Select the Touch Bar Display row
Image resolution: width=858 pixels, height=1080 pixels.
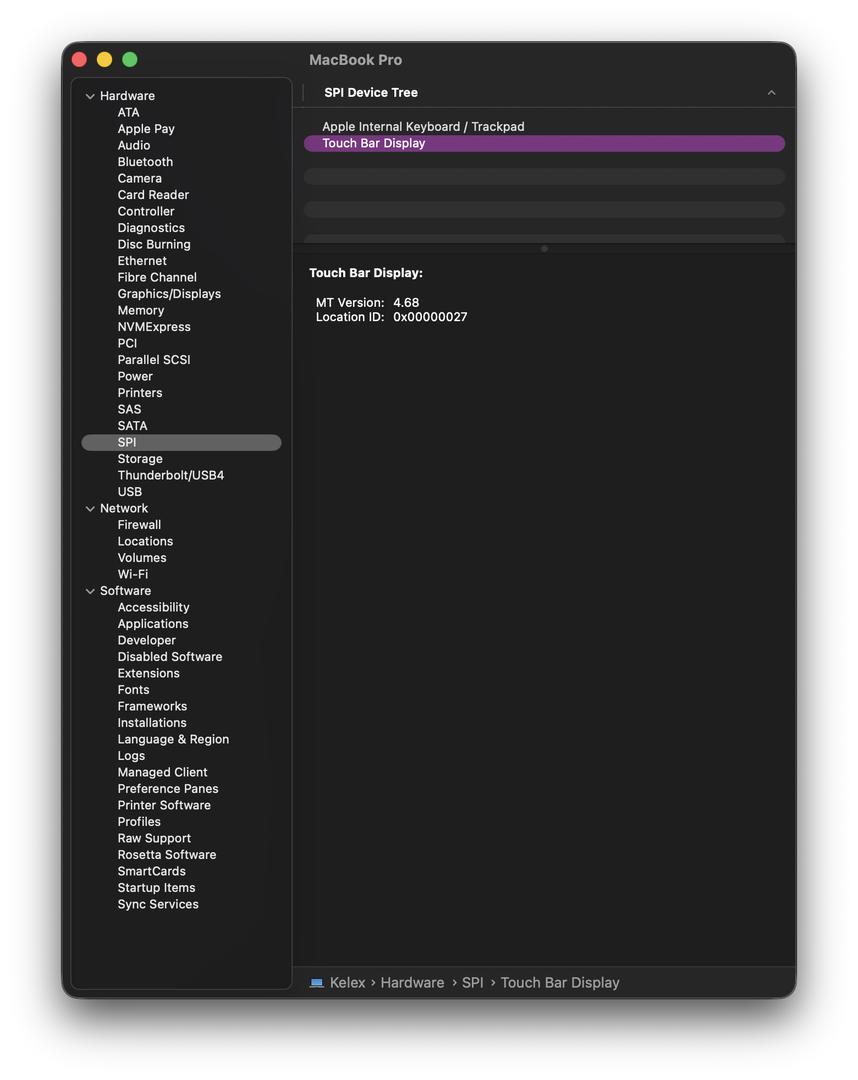click(374, 144)
